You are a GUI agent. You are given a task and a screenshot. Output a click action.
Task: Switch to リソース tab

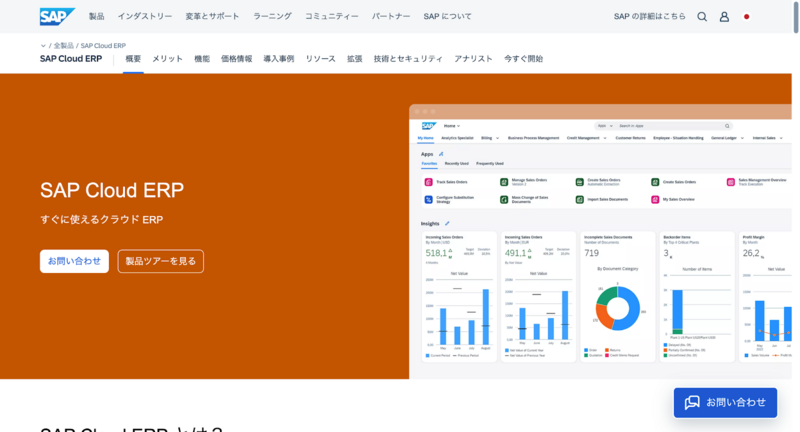click(320, 59)
